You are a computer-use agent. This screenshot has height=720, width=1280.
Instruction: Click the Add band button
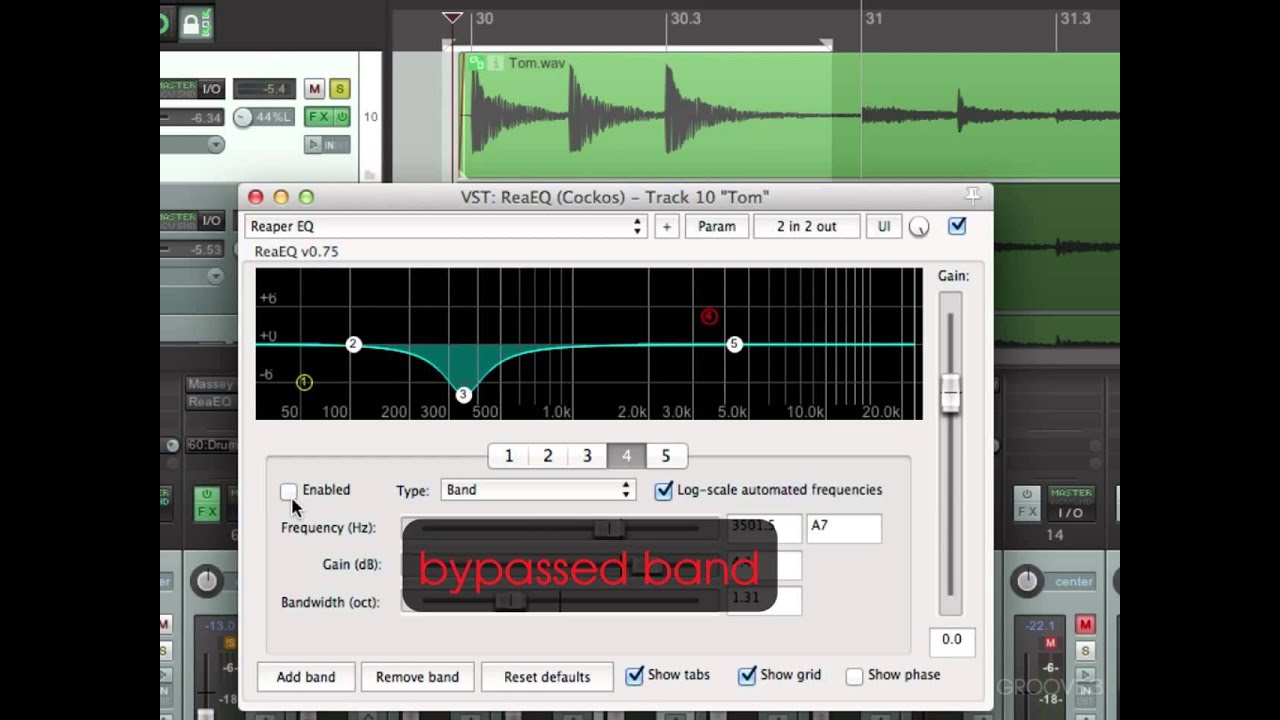click(306, 677)
